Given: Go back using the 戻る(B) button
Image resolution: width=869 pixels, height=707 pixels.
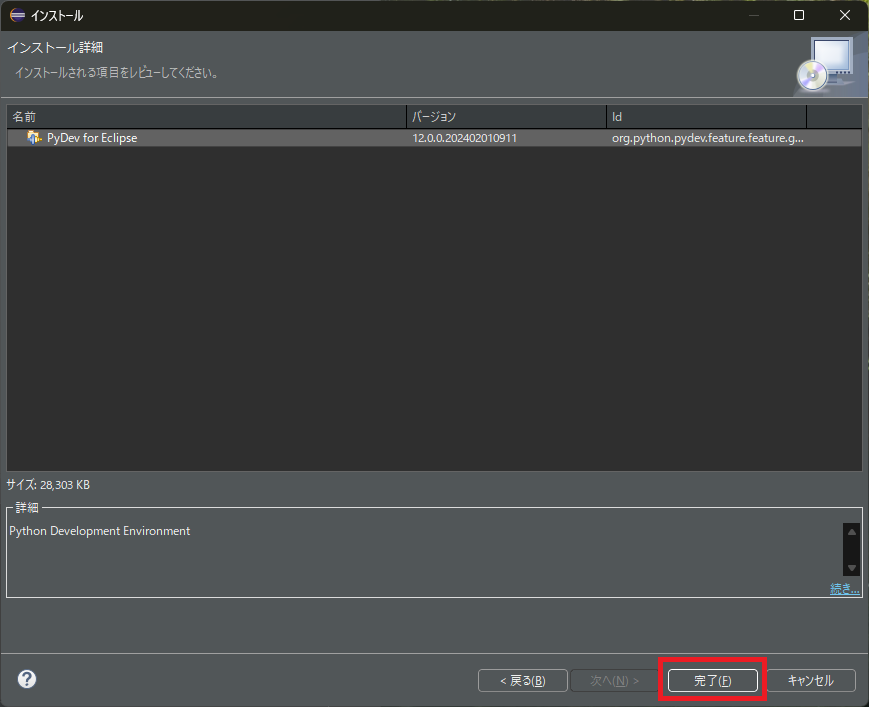Looking at the screenshot, I should click(522, 680).
